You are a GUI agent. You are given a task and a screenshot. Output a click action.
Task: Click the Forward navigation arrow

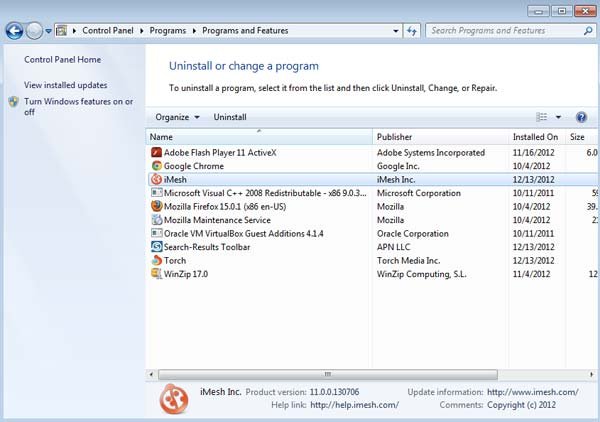coord(34,31)
